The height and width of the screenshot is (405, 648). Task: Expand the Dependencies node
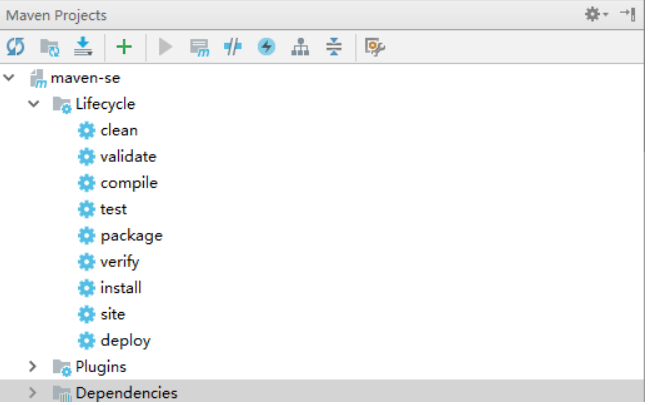[33, 393]
